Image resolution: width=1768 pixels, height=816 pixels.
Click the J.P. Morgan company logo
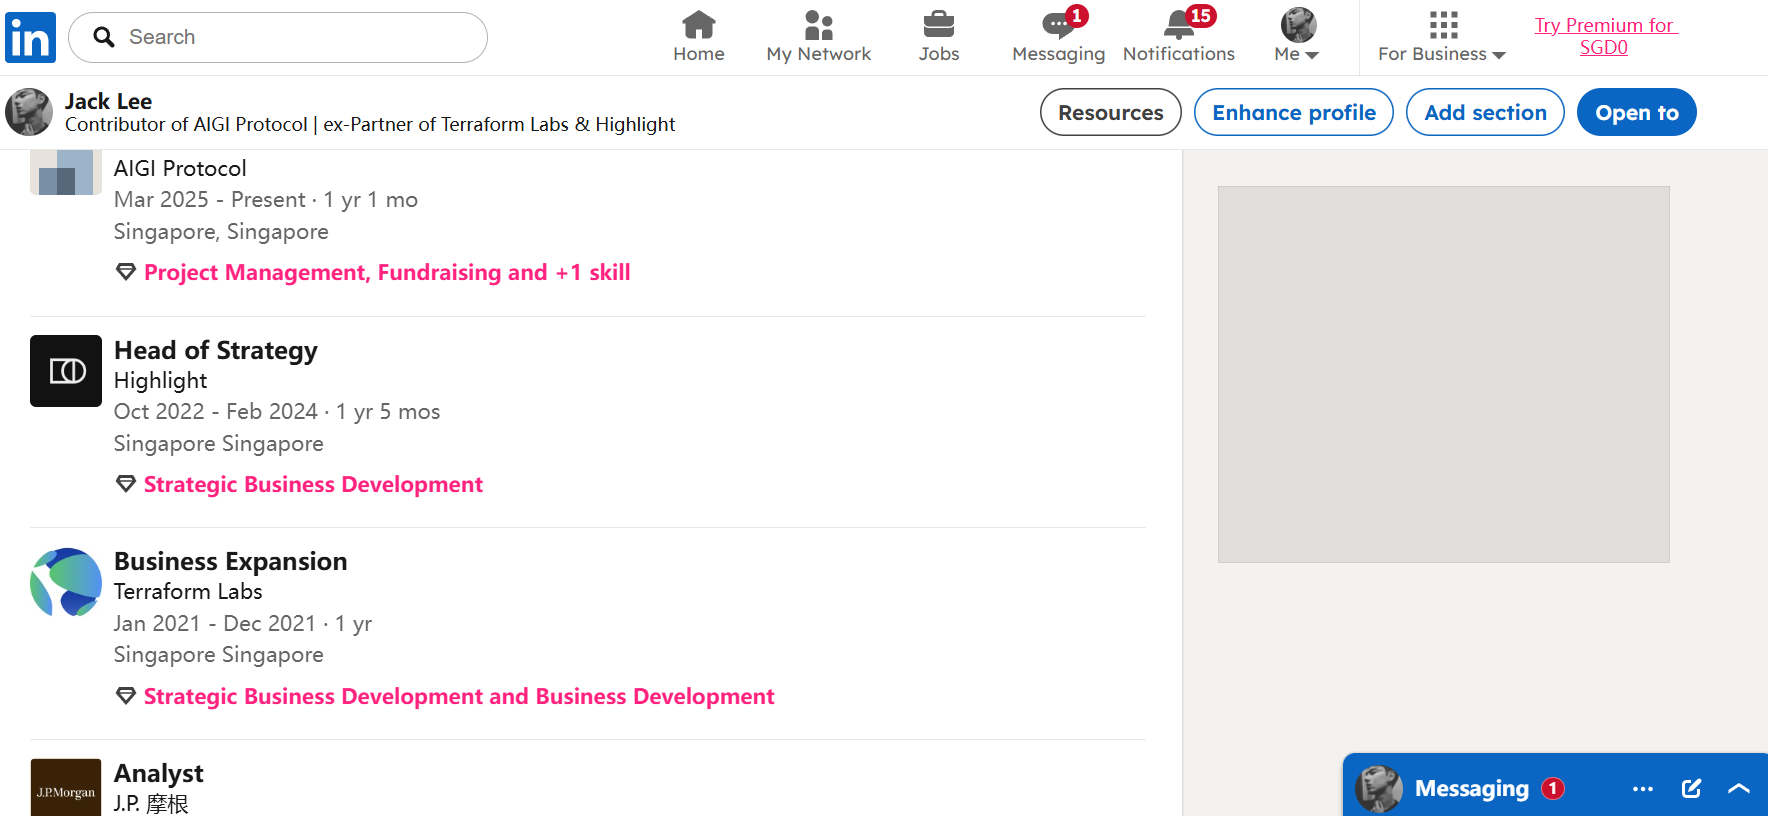pyautogui.click(x=66, y=788)
